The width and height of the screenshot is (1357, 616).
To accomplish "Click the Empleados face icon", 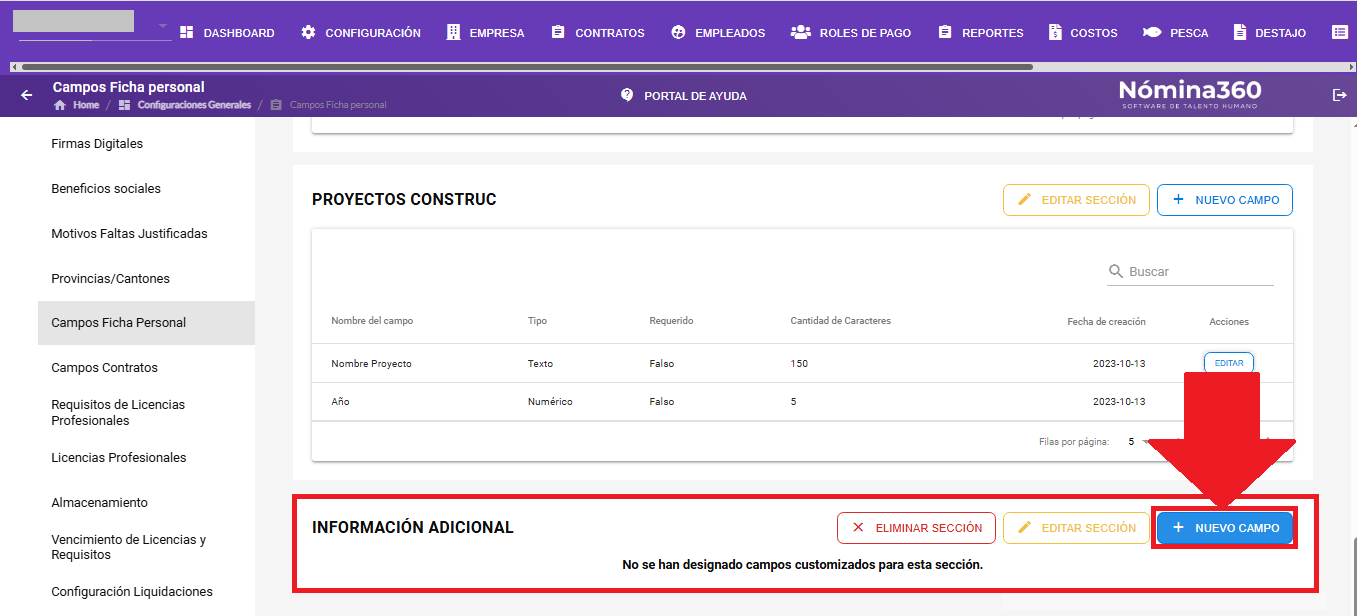I will tap(678, 33).
